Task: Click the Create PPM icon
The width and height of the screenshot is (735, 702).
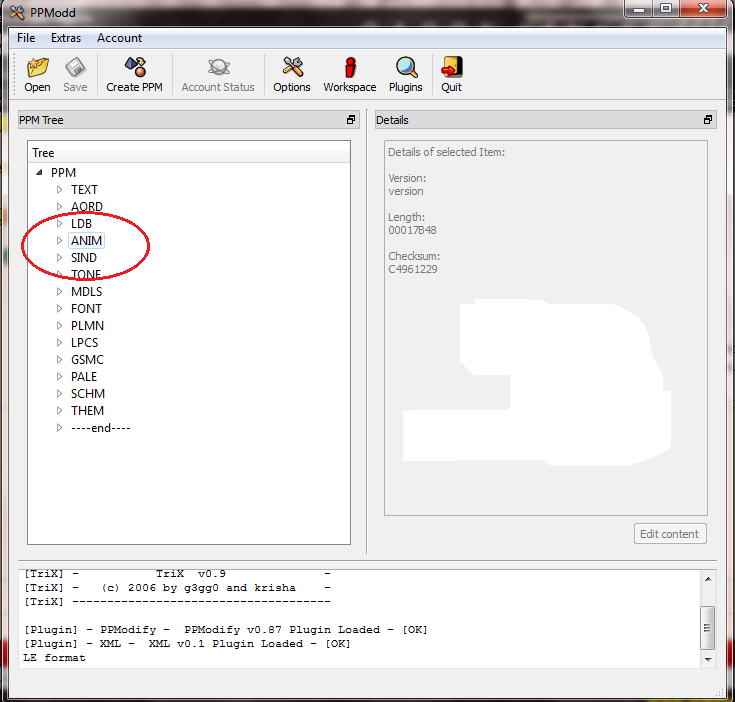Action: pyautogui.click(x=135, y=67)
